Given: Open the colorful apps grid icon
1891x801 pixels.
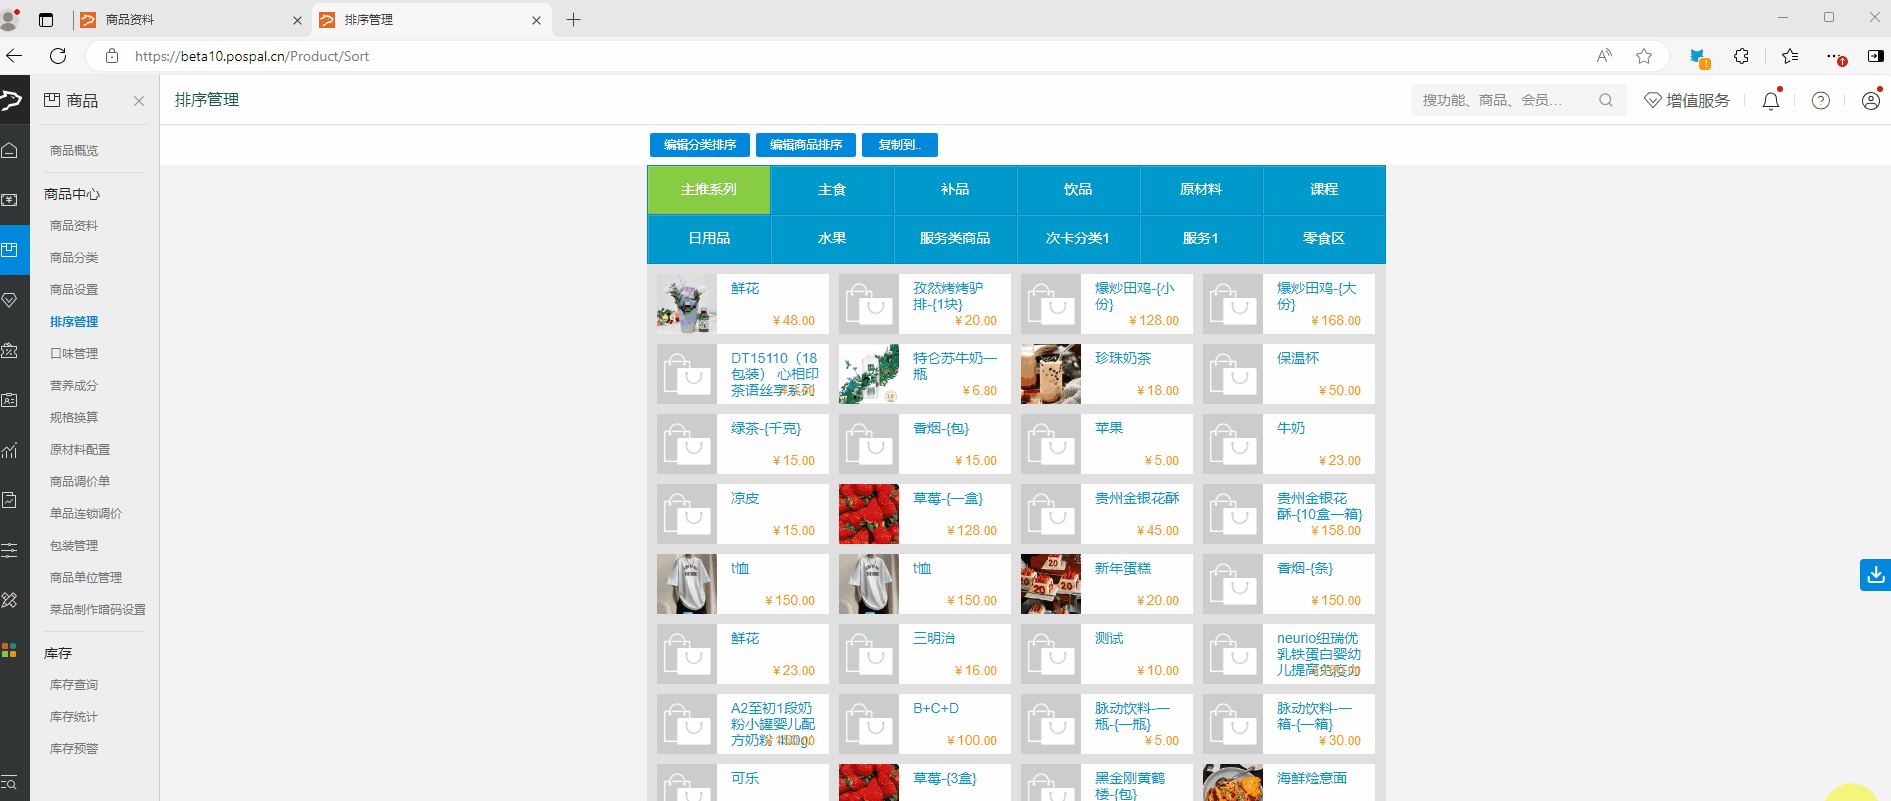Looking at the screenshot, I should tap(9, 650).
